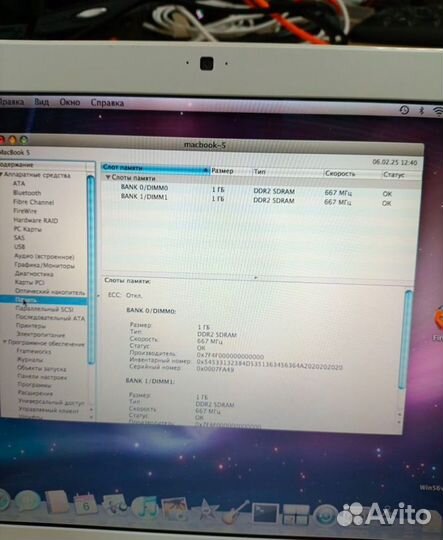Select Расширения in the sidebar

tap(35, 393)
